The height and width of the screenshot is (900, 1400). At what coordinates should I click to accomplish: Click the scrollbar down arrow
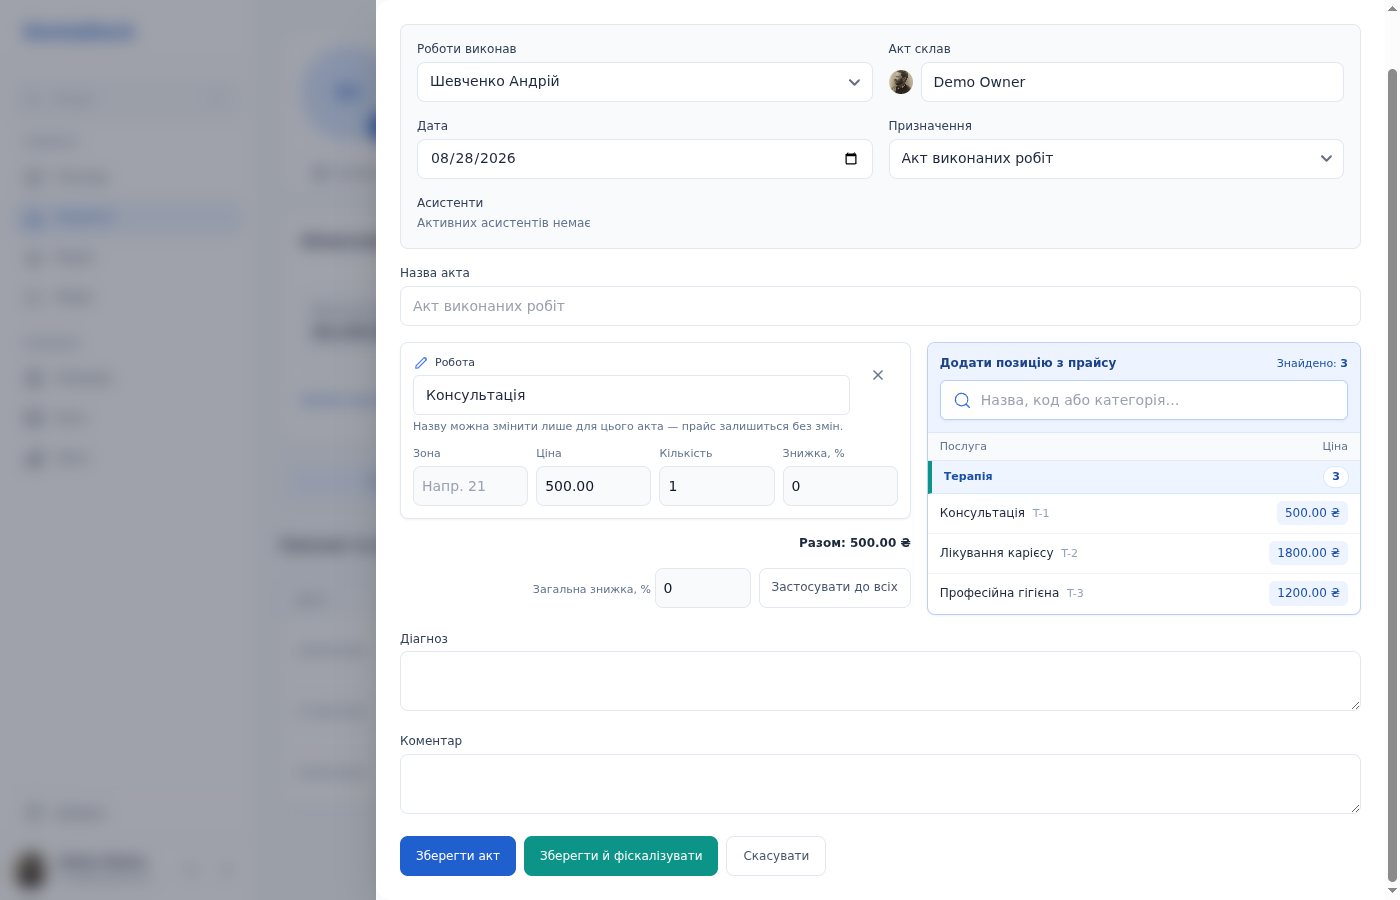[1392, 890]
